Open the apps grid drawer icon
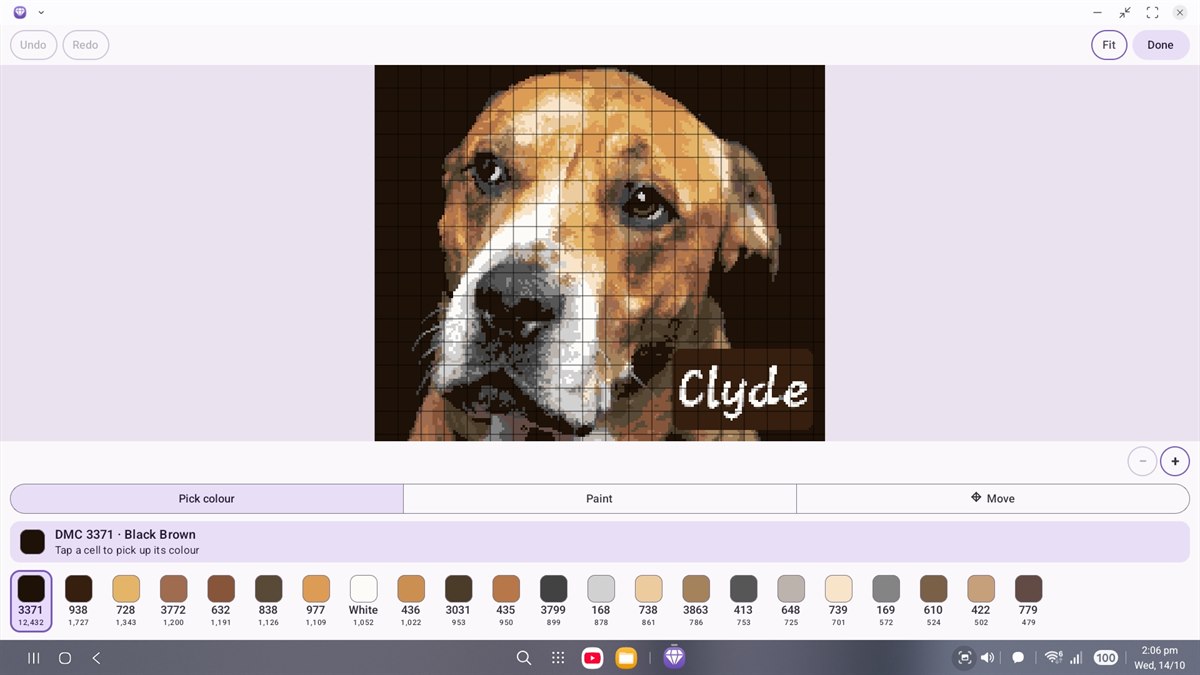1200x675 pixels. coord(558,658)
